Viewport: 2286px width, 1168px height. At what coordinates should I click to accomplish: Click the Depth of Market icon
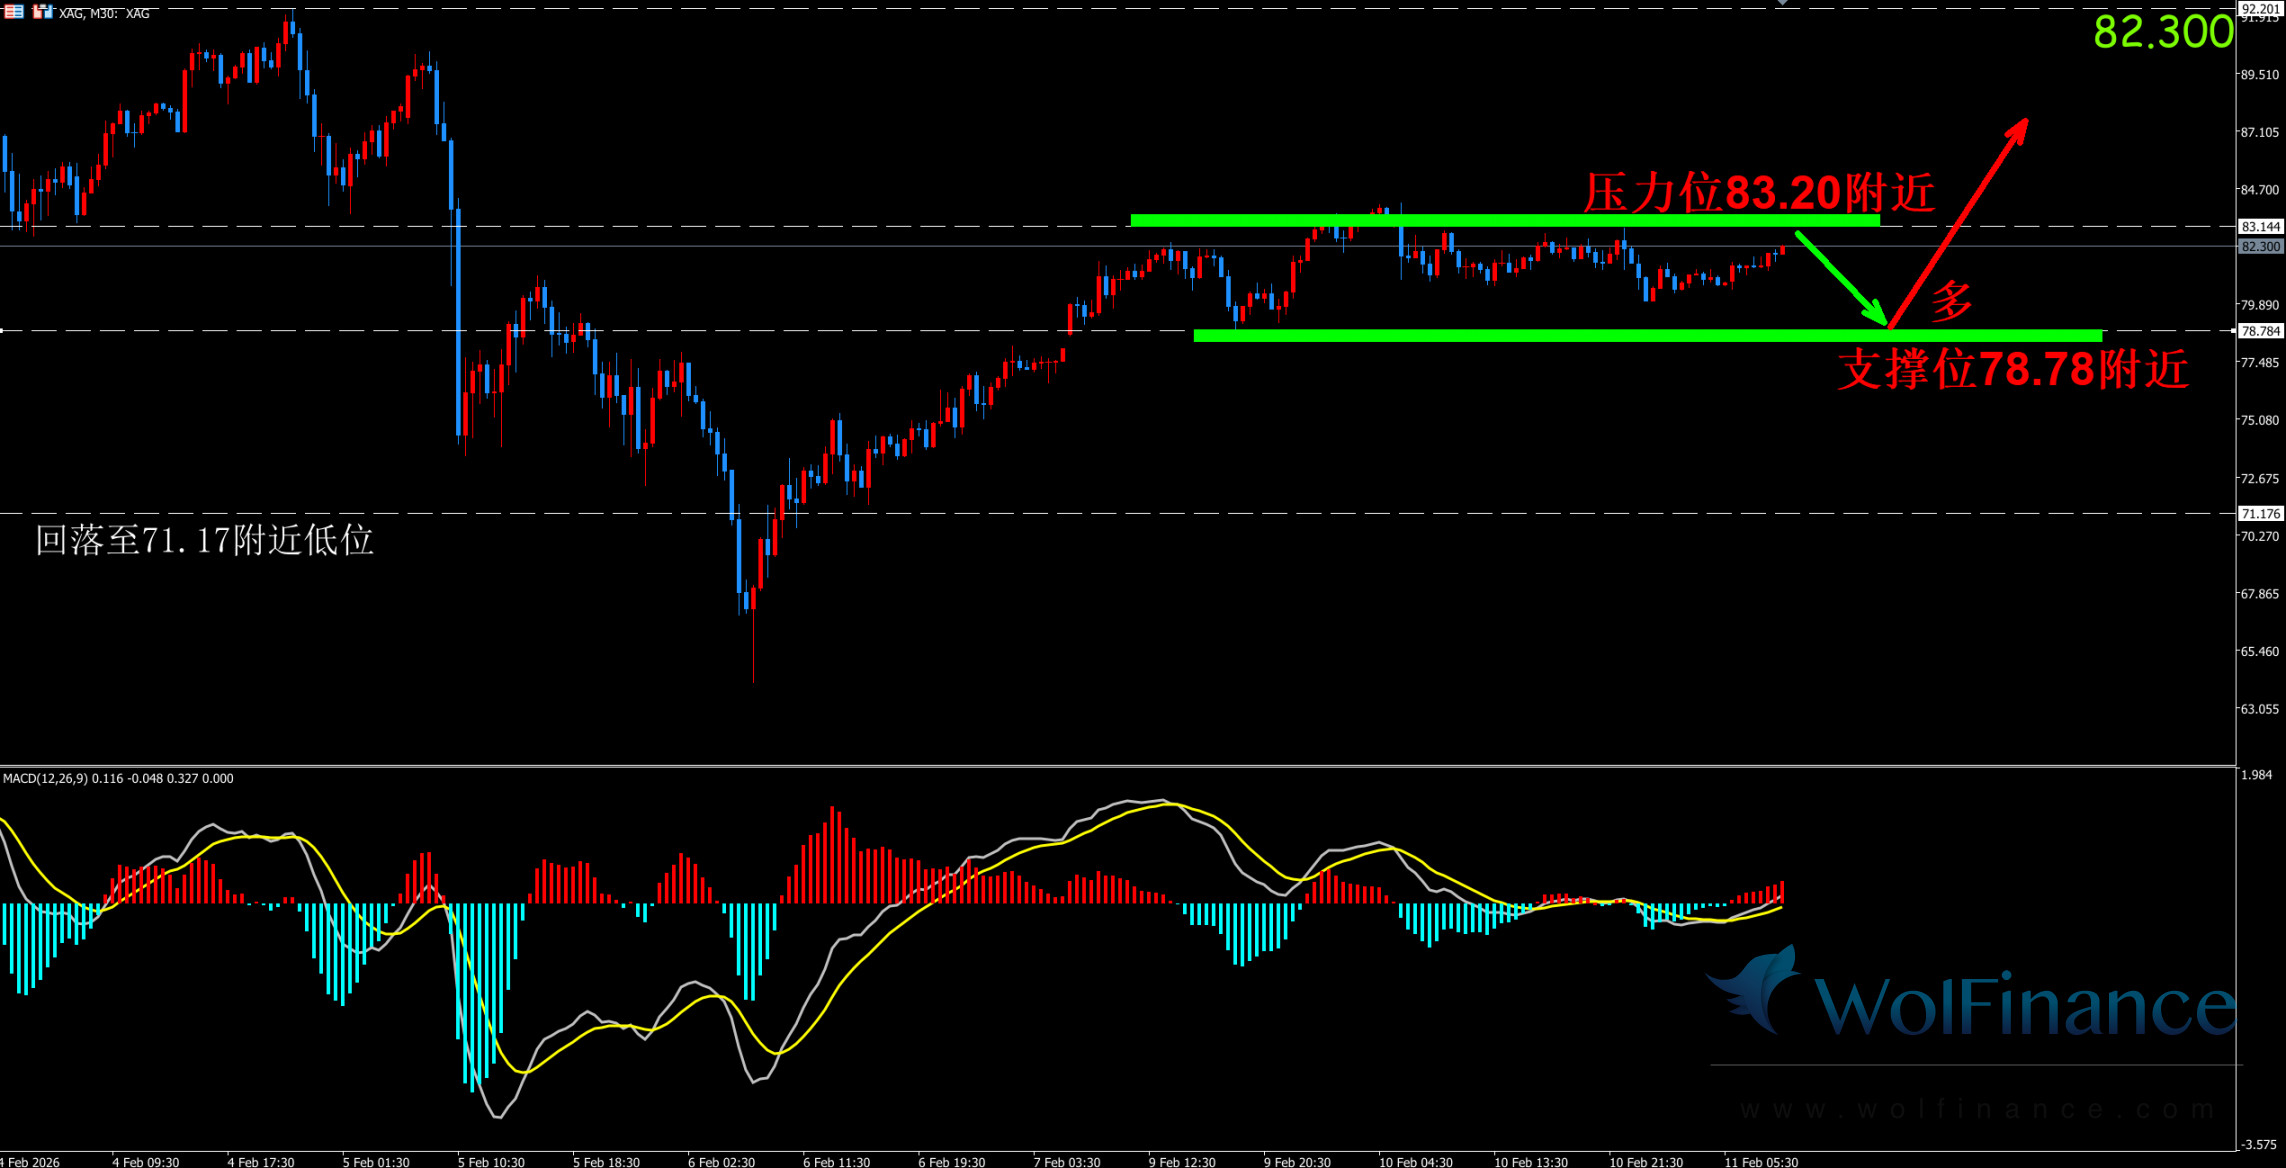14,12
